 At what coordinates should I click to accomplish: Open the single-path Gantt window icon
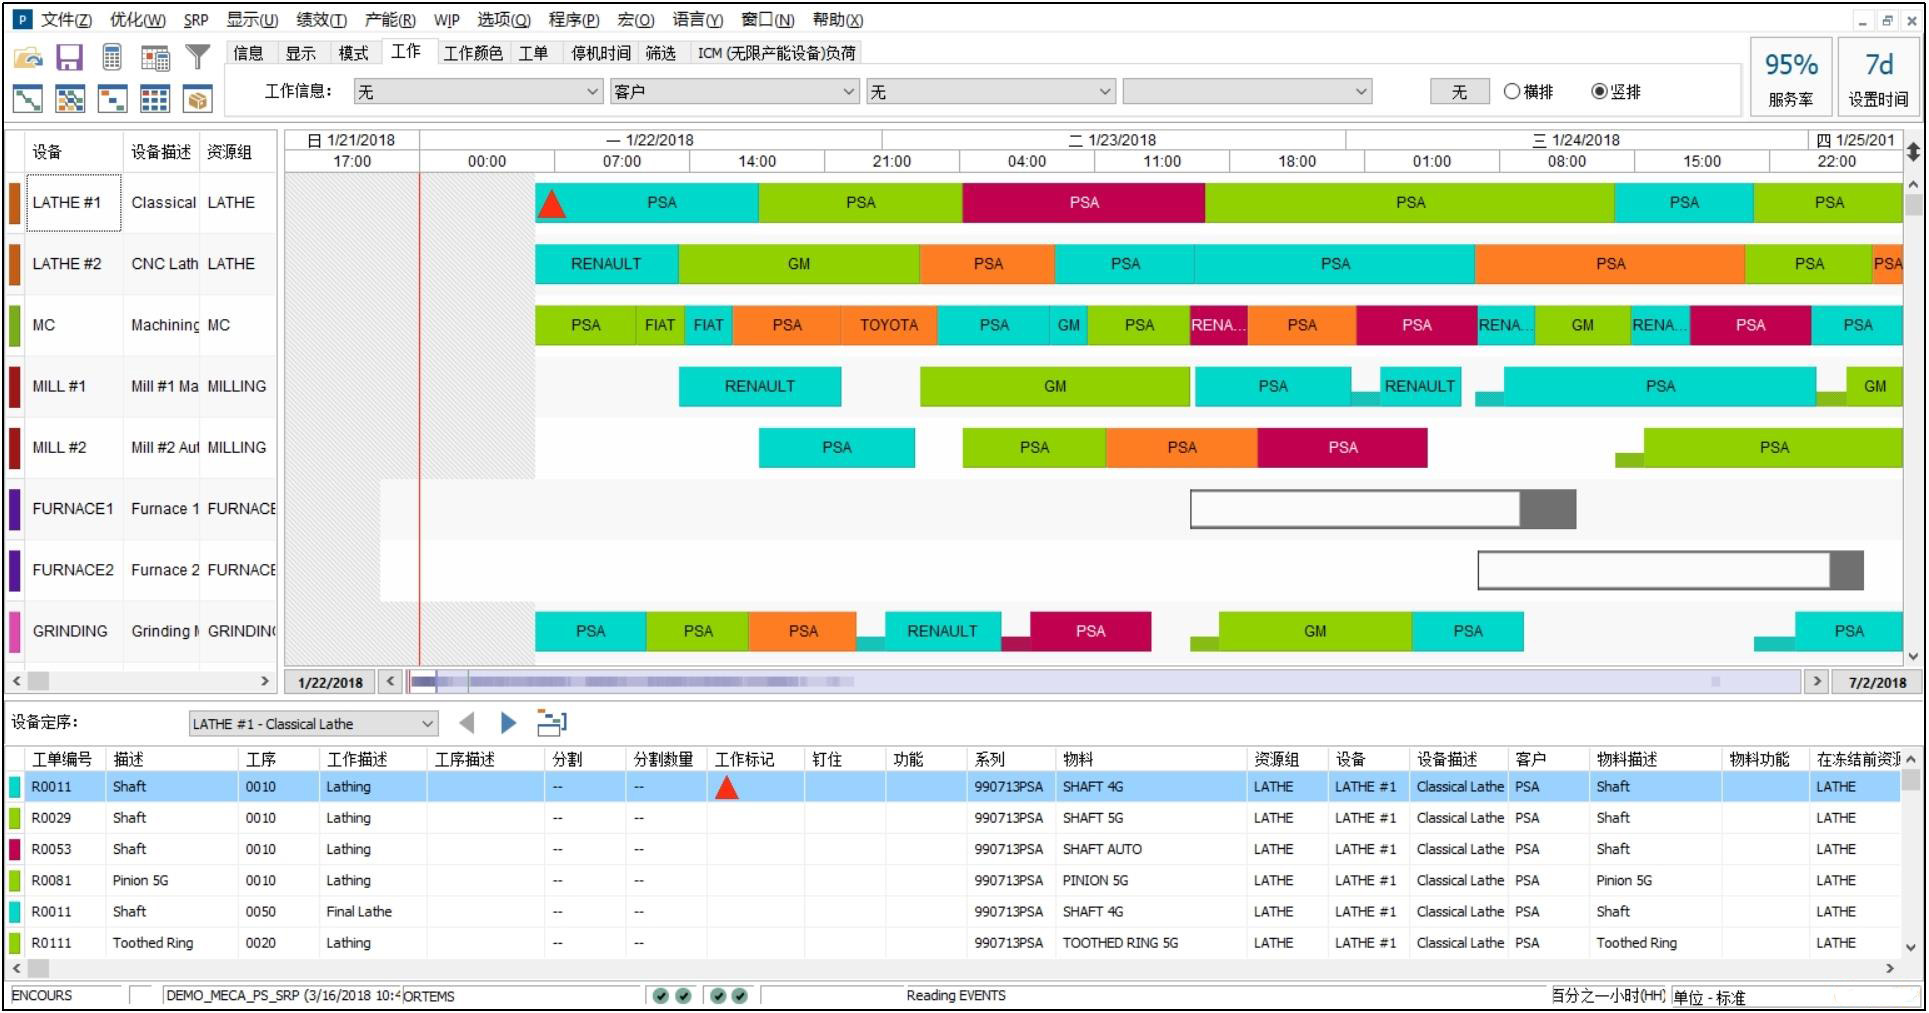coord(28,98)
